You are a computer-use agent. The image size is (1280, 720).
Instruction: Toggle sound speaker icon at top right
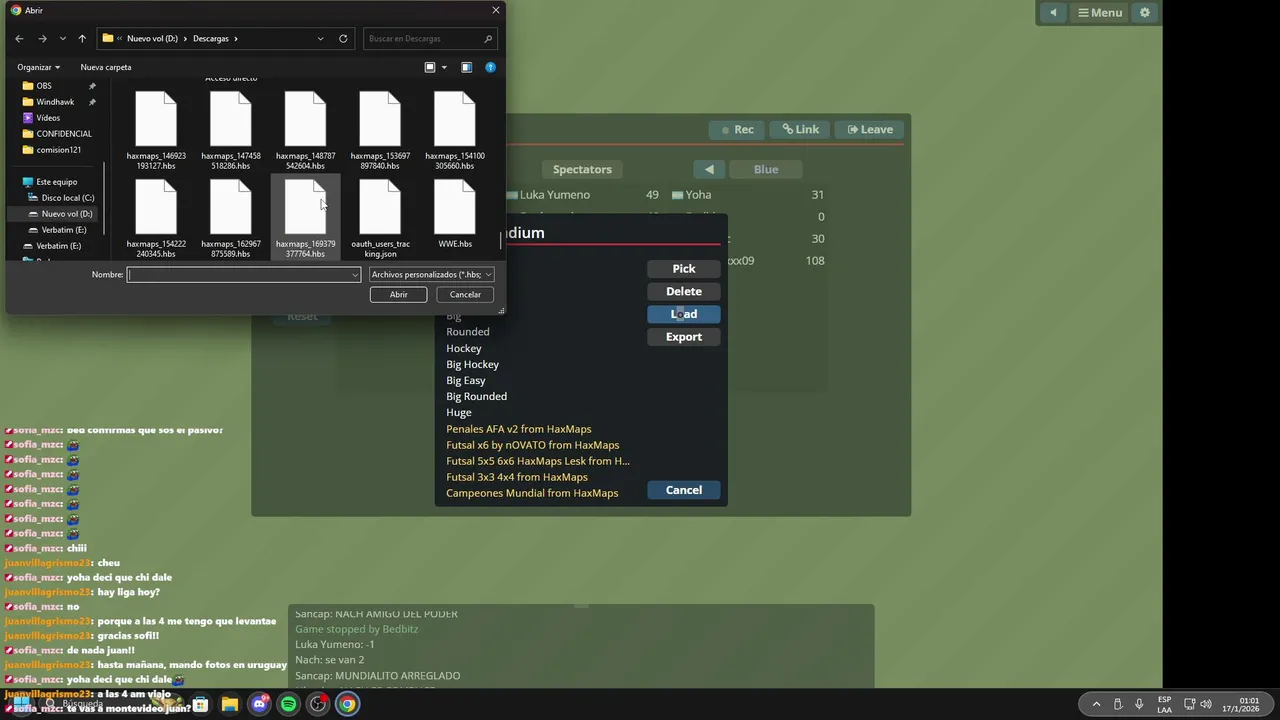click(x=1052, y=12)
